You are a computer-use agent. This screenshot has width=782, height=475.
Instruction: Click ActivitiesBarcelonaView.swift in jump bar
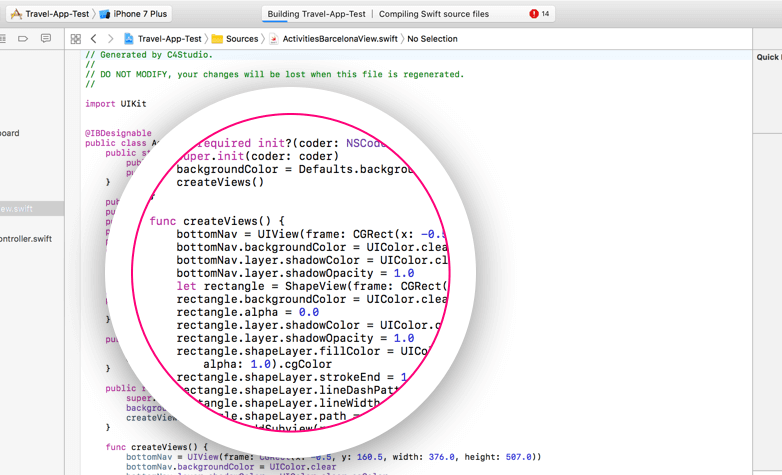click(340, 38)
